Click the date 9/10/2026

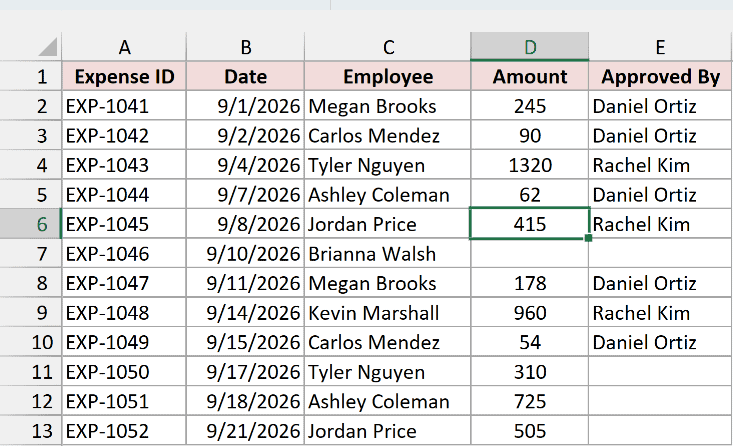tap(245, 253)
